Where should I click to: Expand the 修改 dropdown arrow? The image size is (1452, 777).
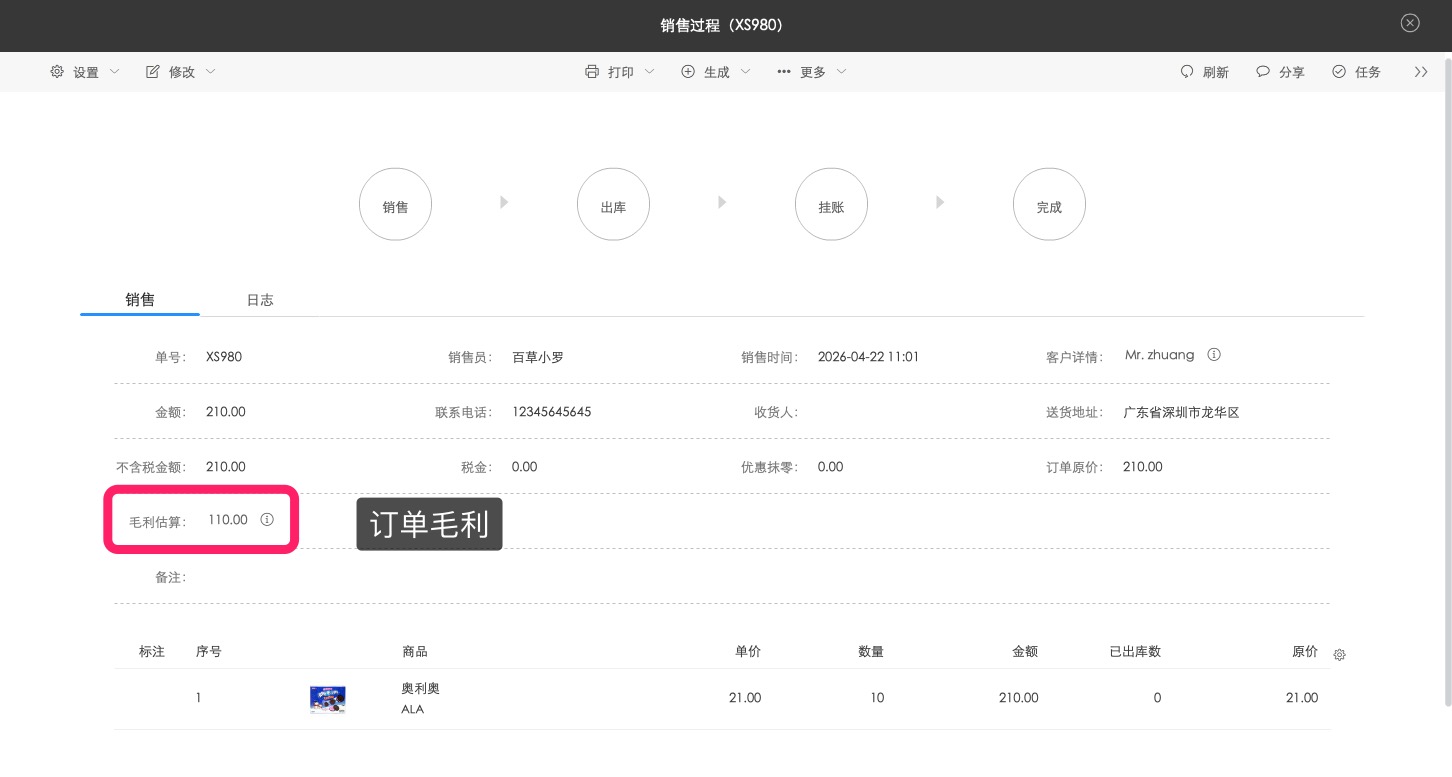[210, 72]
